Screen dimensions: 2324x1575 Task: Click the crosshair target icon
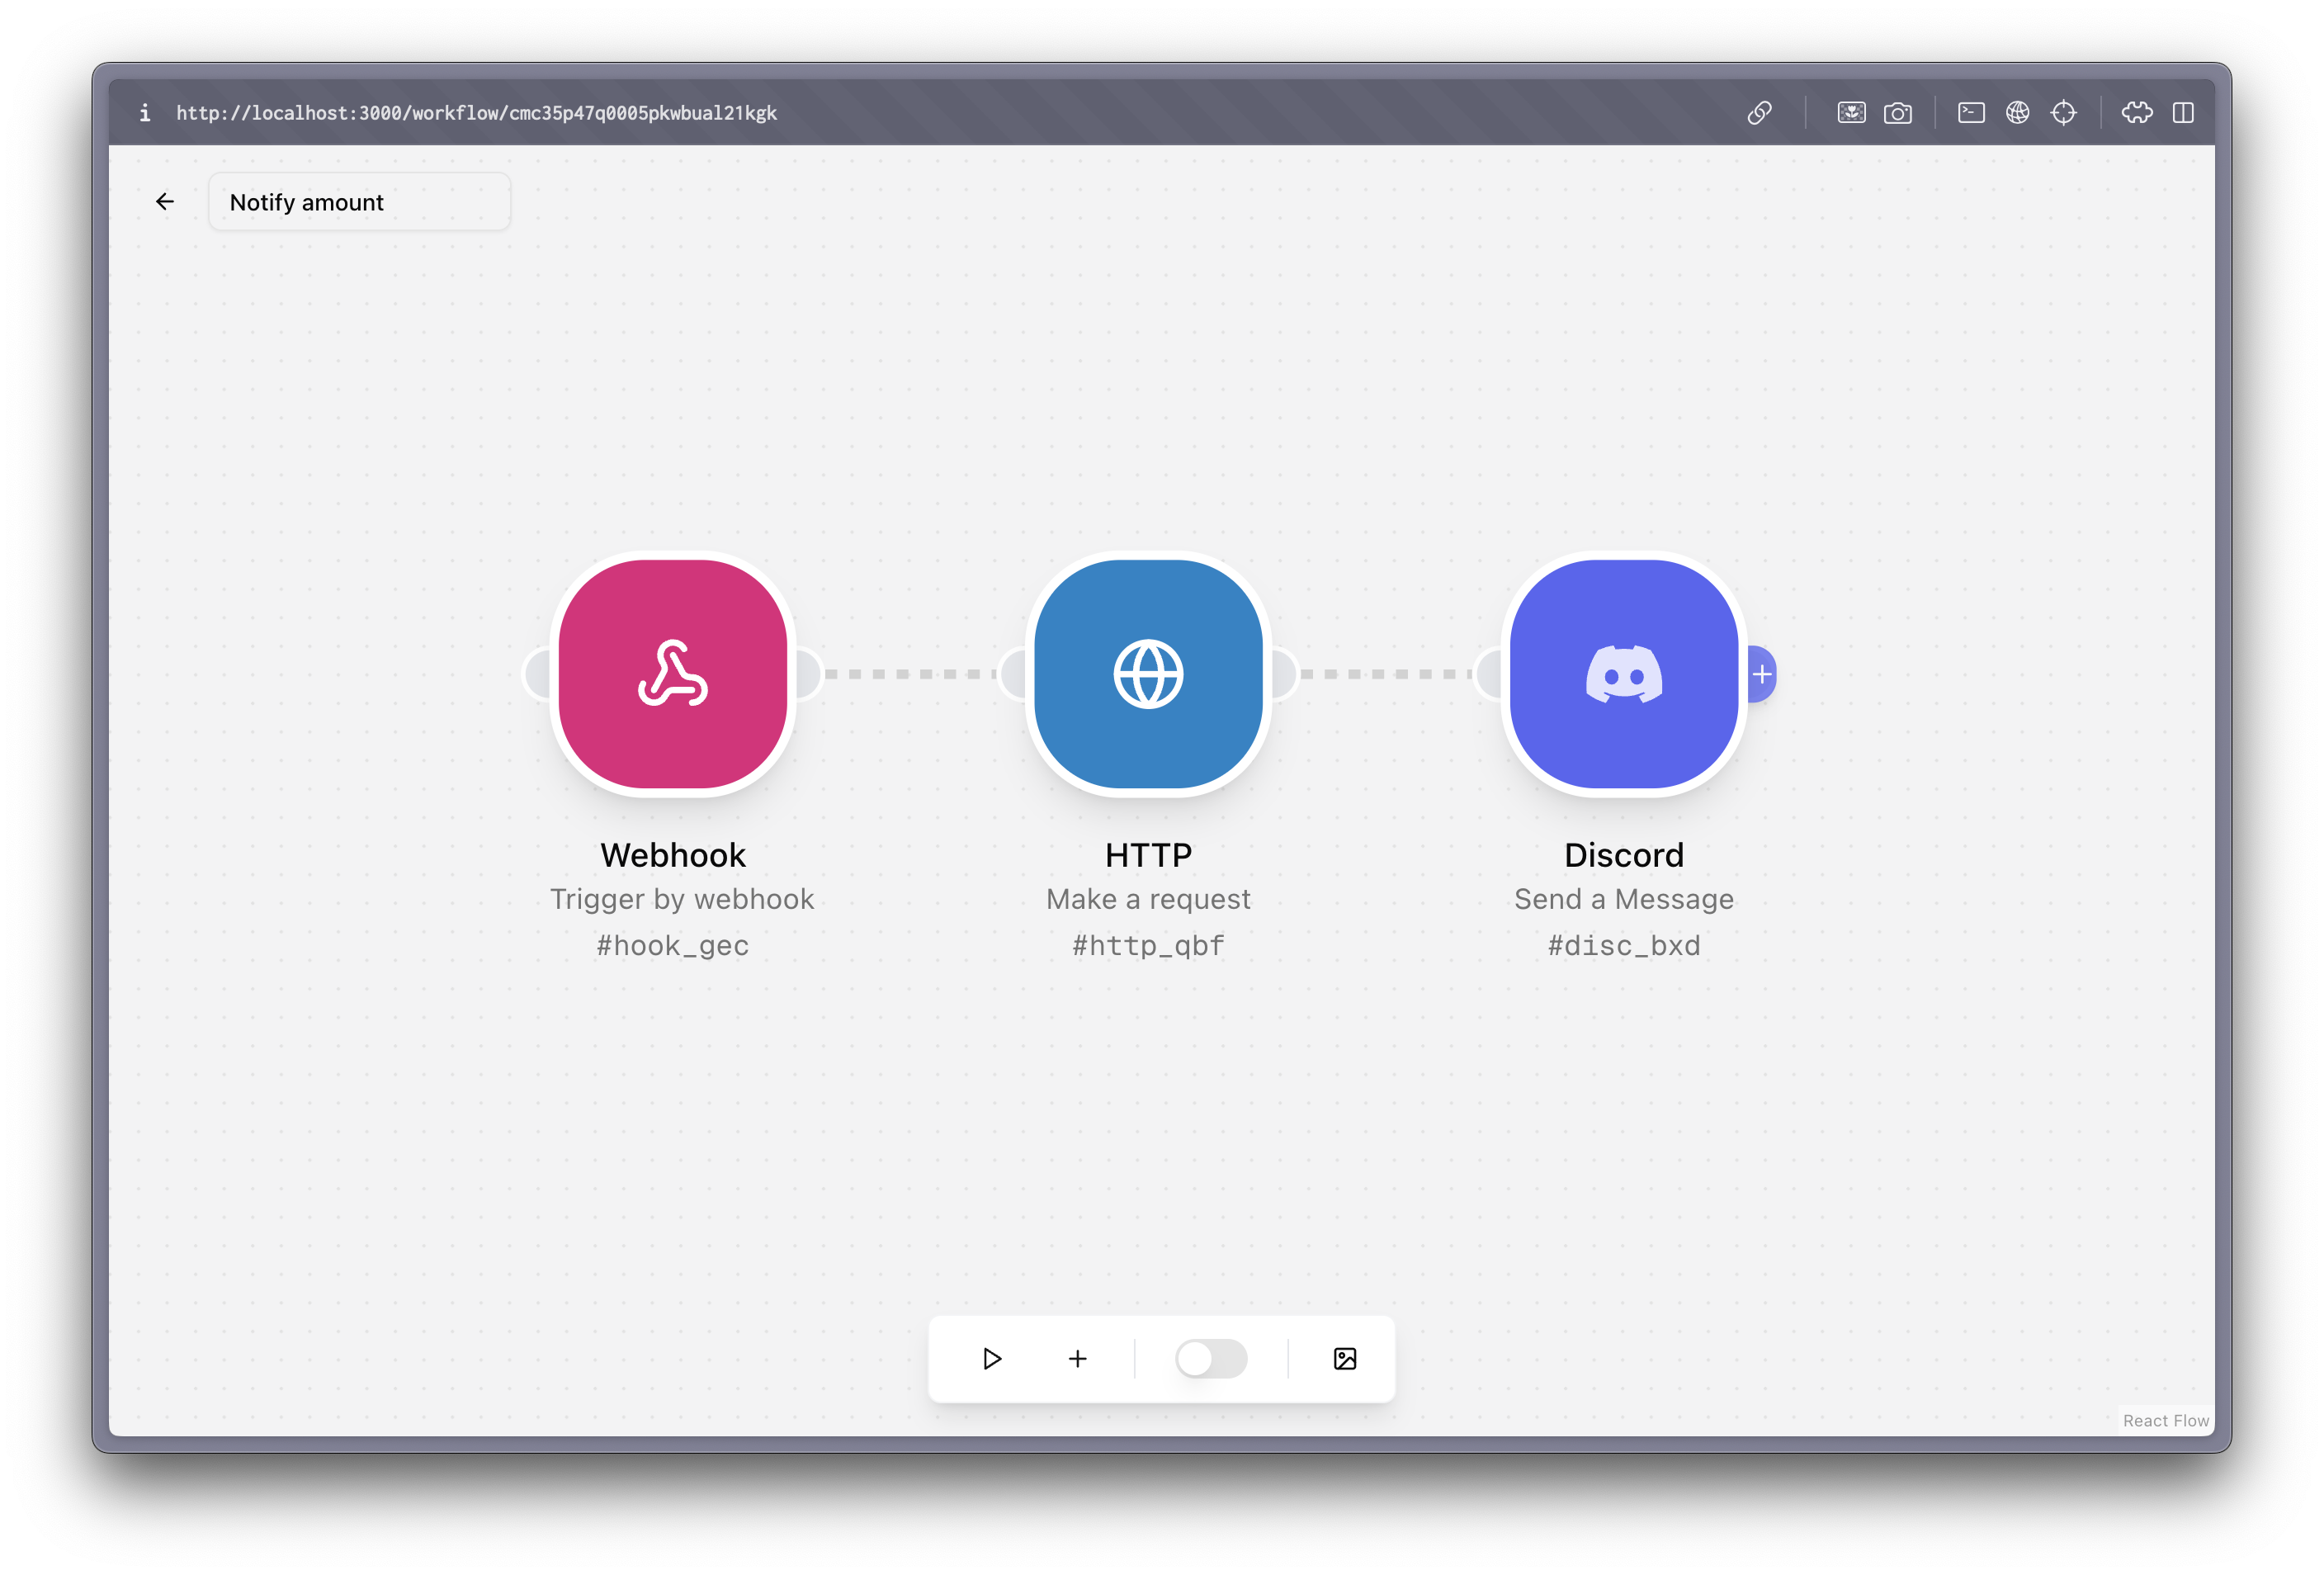point(2063,113)
